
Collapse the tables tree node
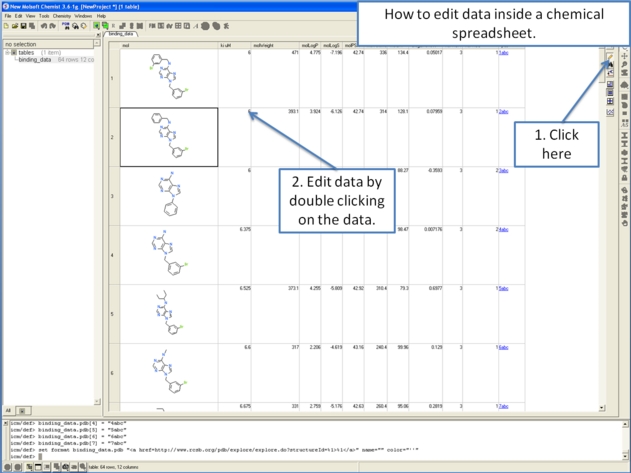8,53
